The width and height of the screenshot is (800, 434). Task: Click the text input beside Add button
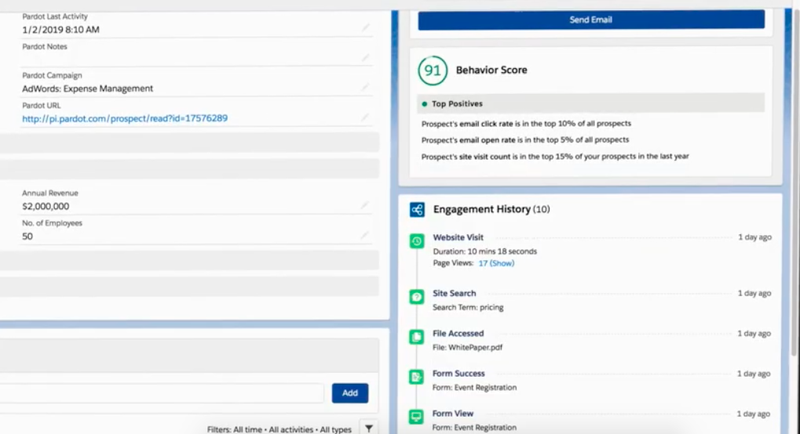[x=161, y=393]
